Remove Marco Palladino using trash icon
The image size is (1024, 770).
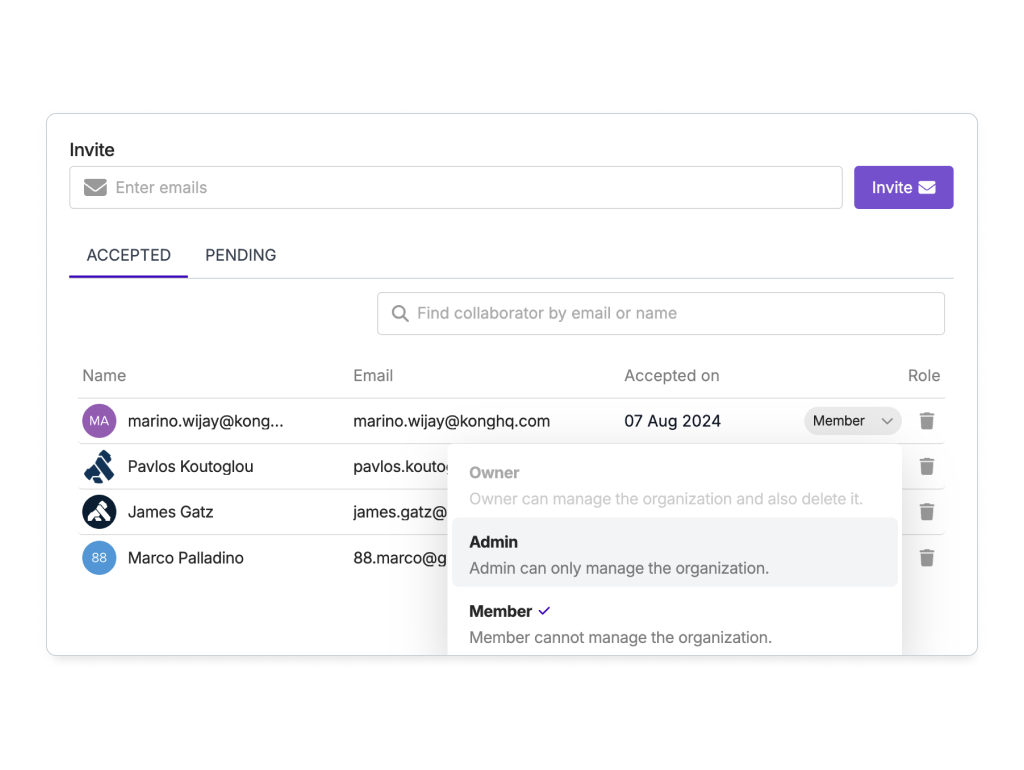[926, 558]
